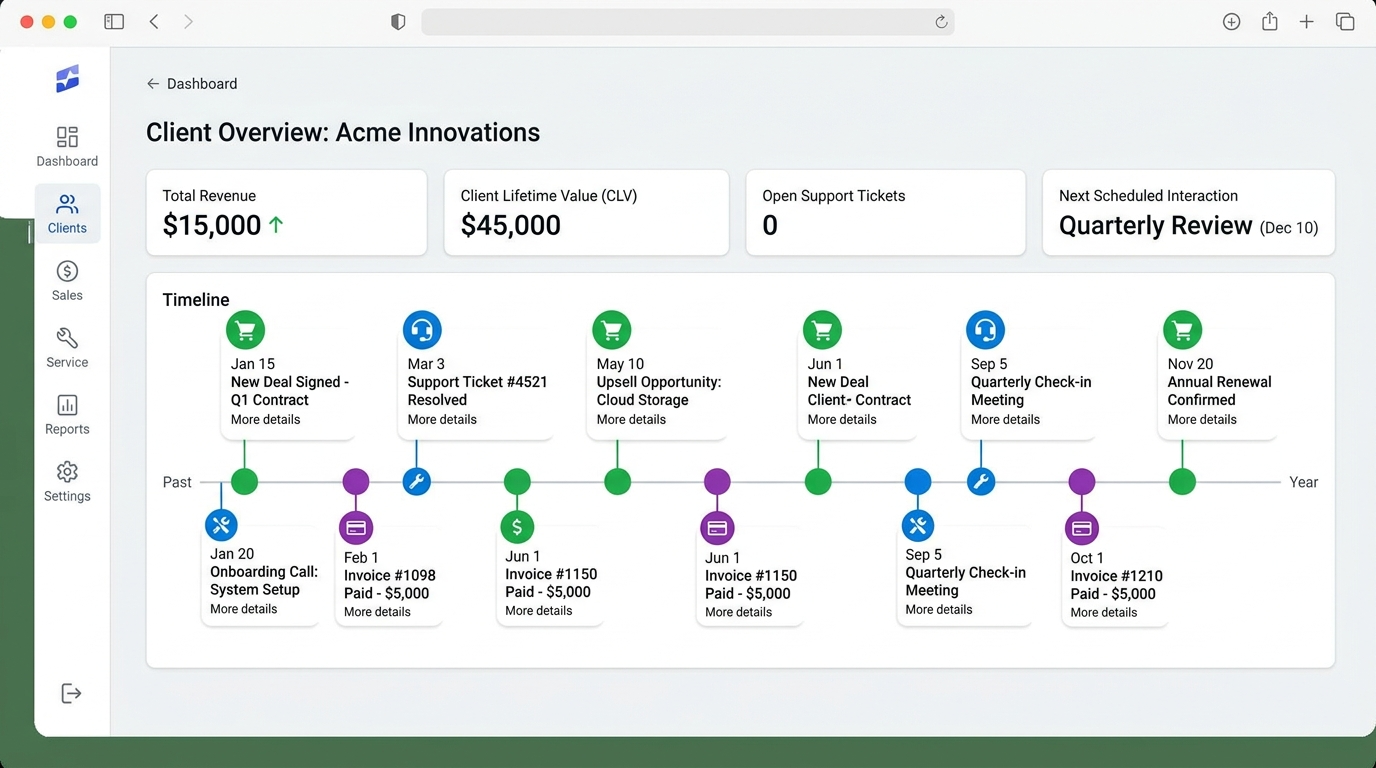Click 'Annual Renewal Confirmed' title
The height and width of the screenshot is (768, 1376).
tap(1219, 391)
